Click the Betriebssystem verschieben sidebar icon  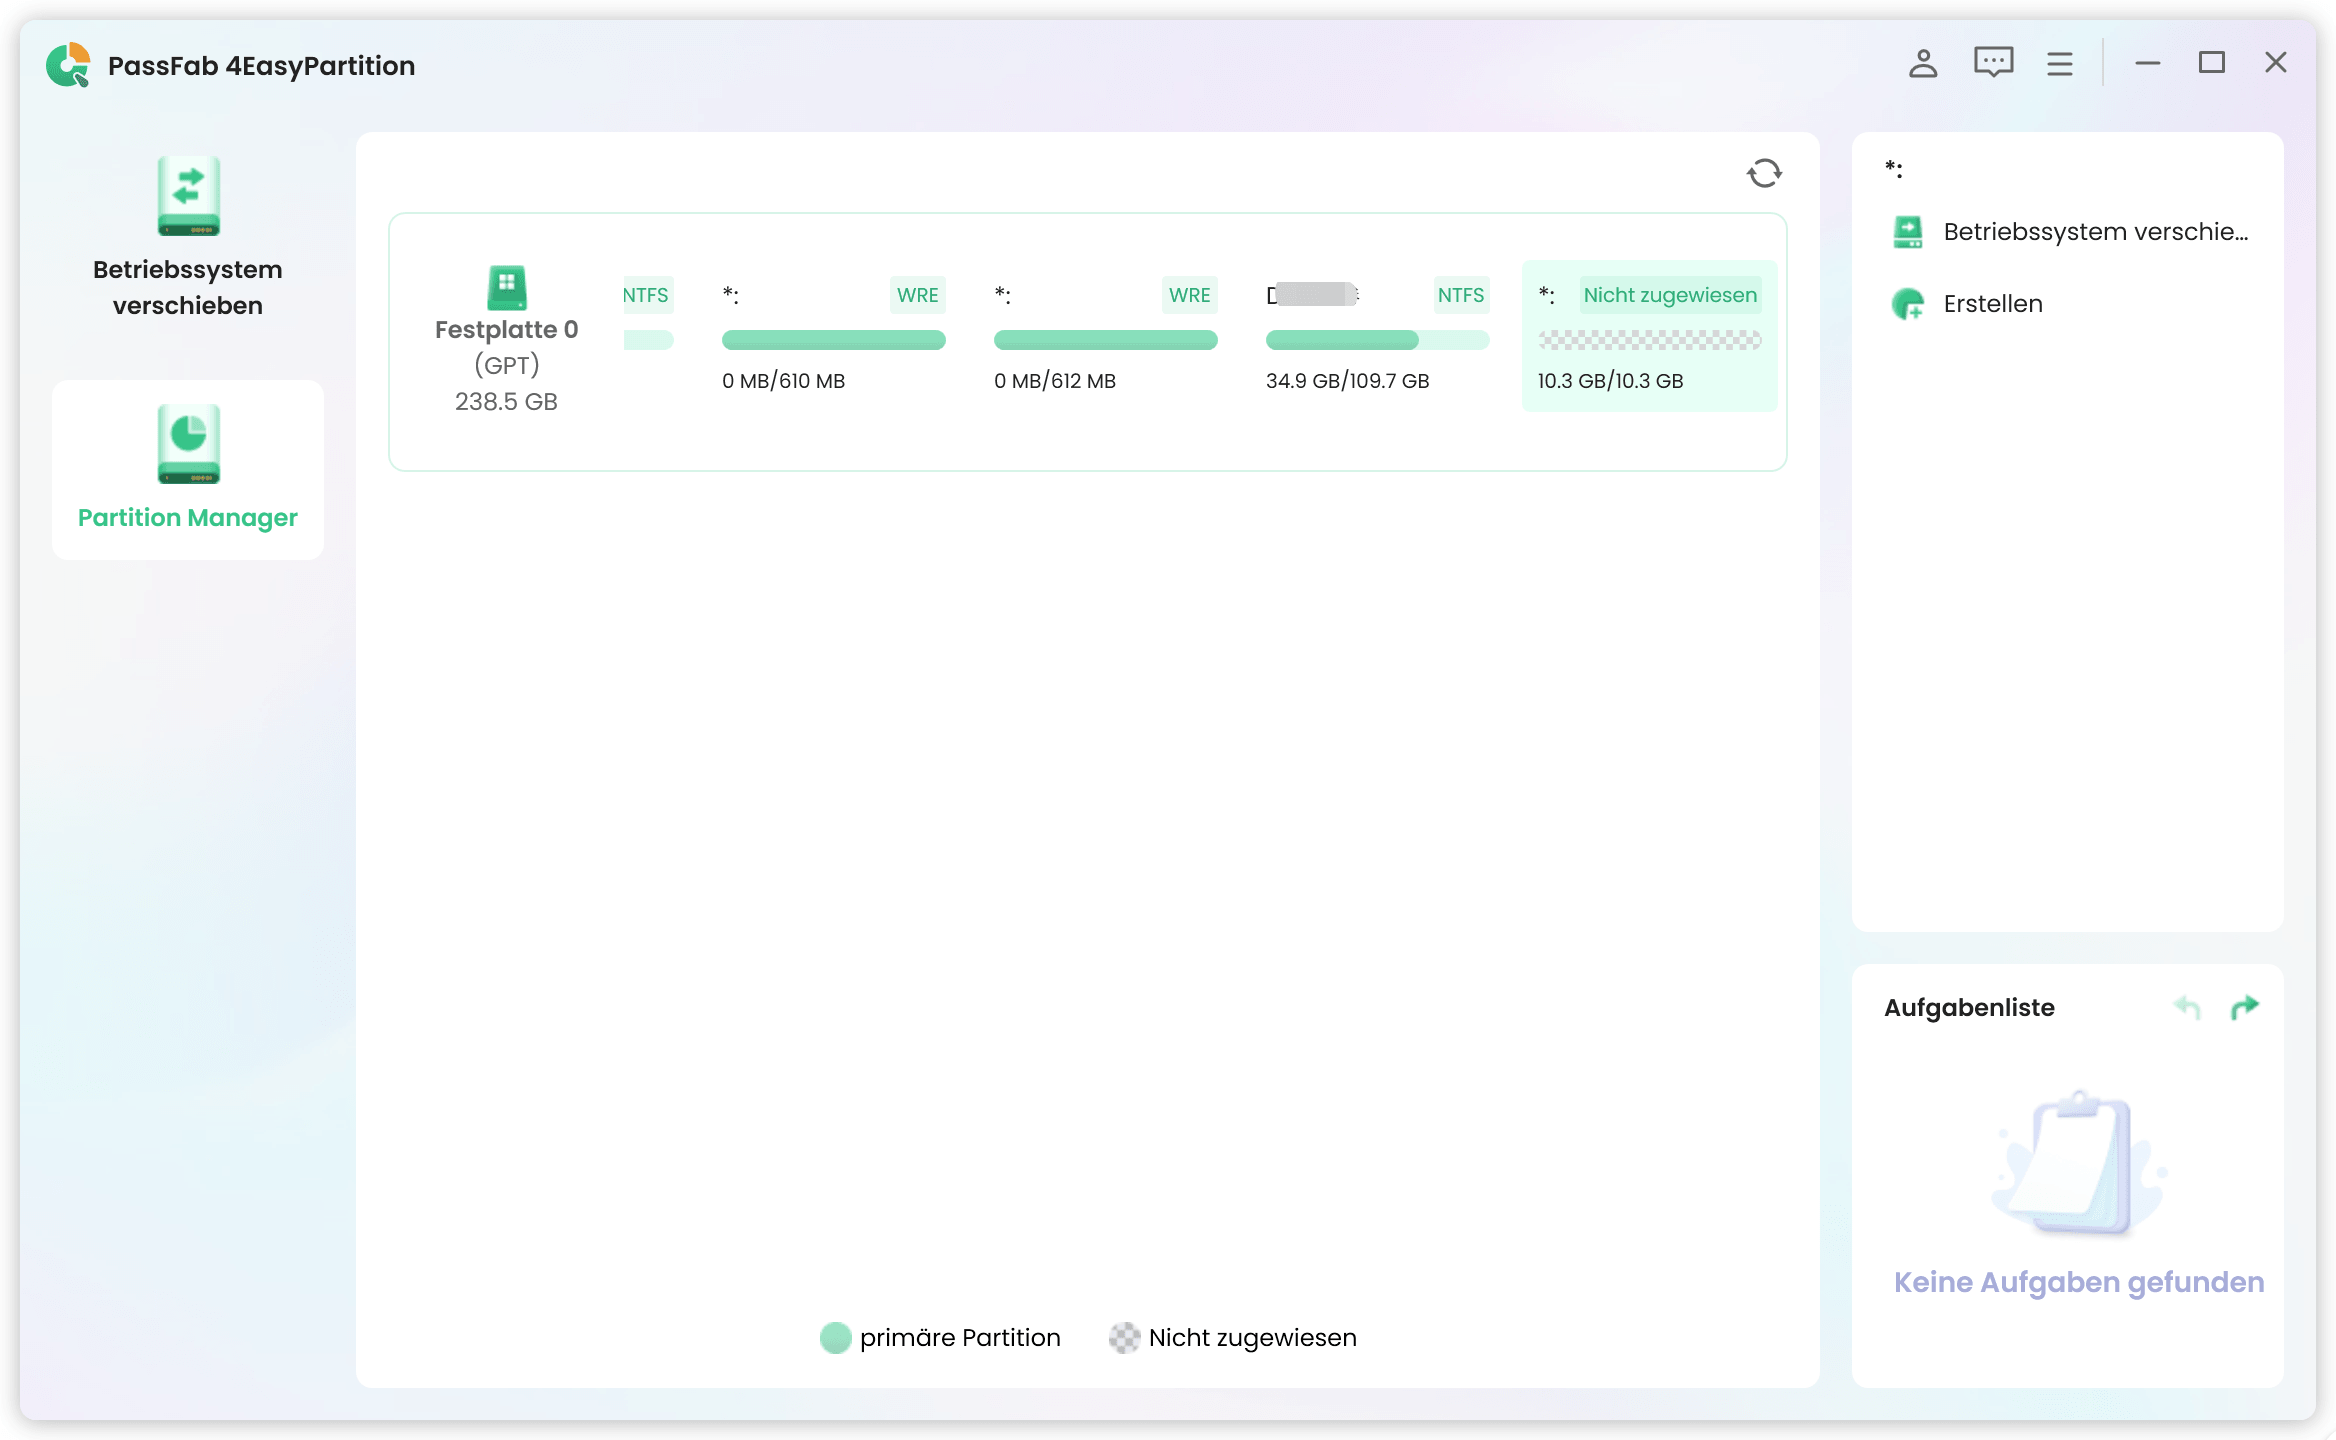(x=188, y=197)
